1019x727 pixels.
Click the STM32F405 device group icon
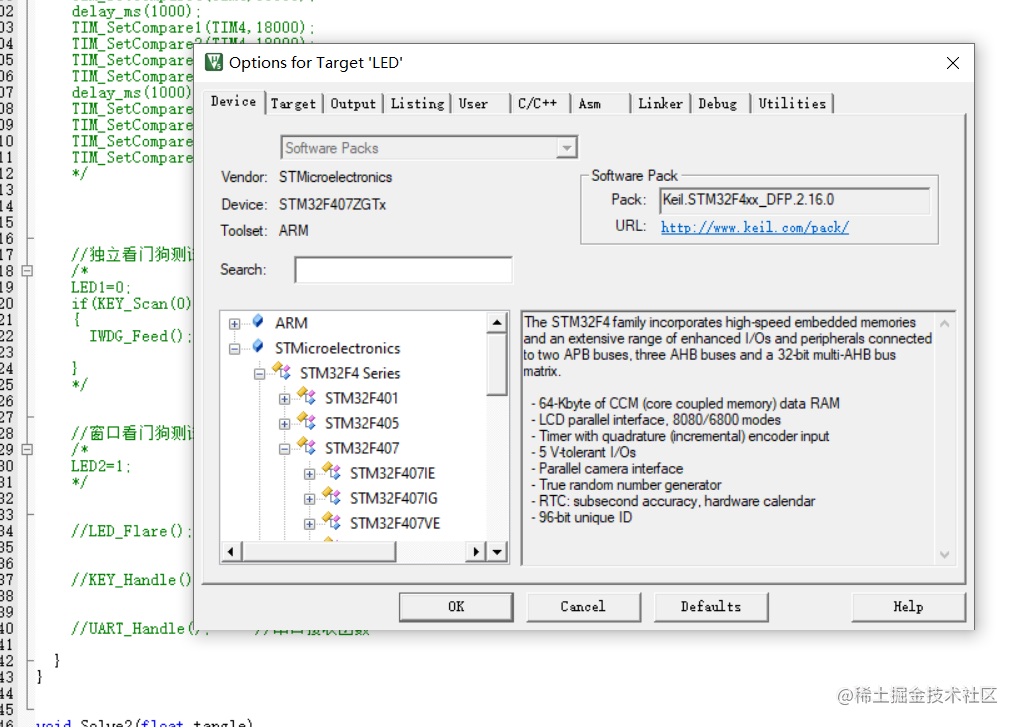tap(307, 422)
